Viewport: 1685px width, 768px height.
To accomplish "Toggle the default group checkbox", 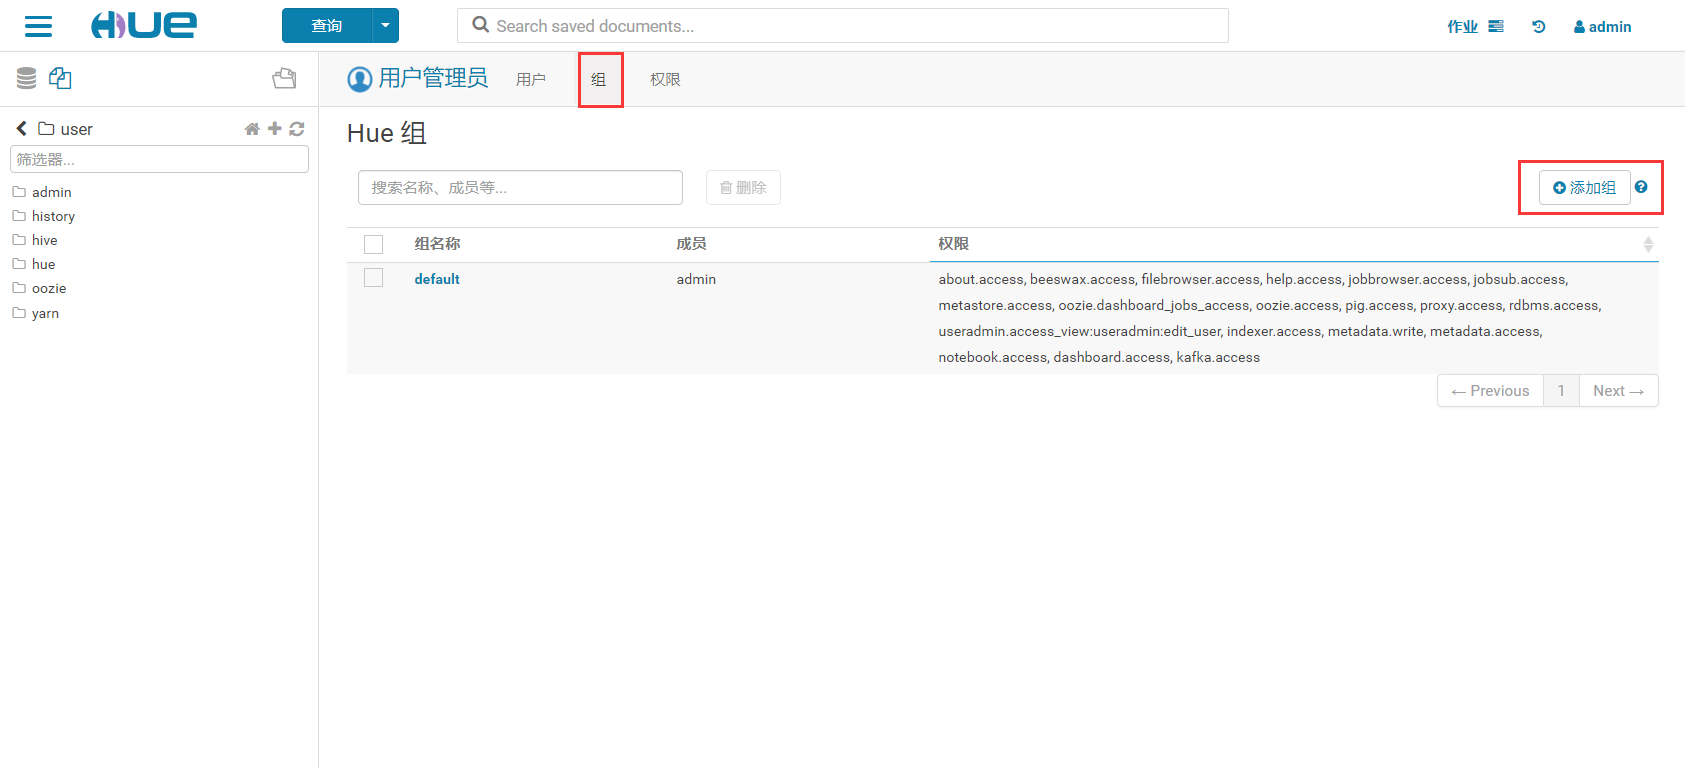I will pyautogui.click(x=374, y=278).
